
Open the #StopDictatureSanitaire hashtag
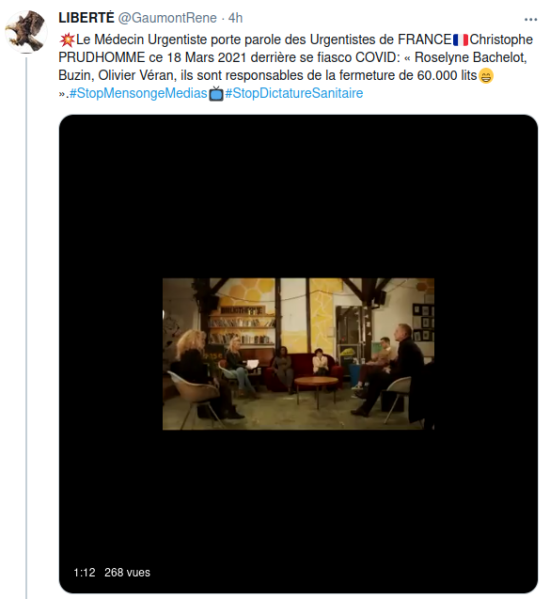[294, 93]
